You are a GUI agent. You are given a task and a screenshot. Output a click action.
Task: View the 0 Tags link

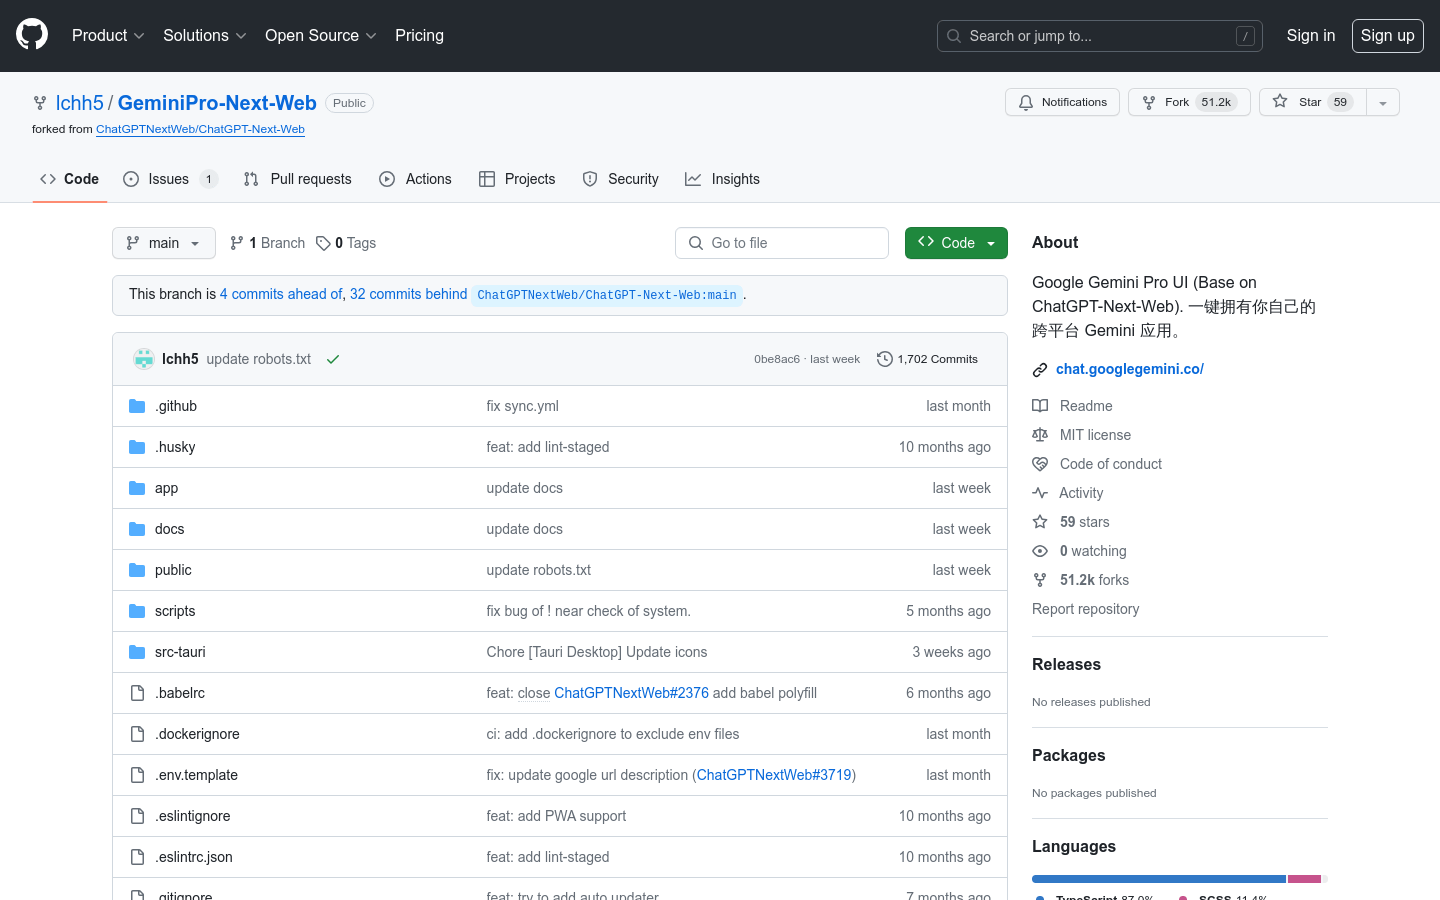click(346, 243)
